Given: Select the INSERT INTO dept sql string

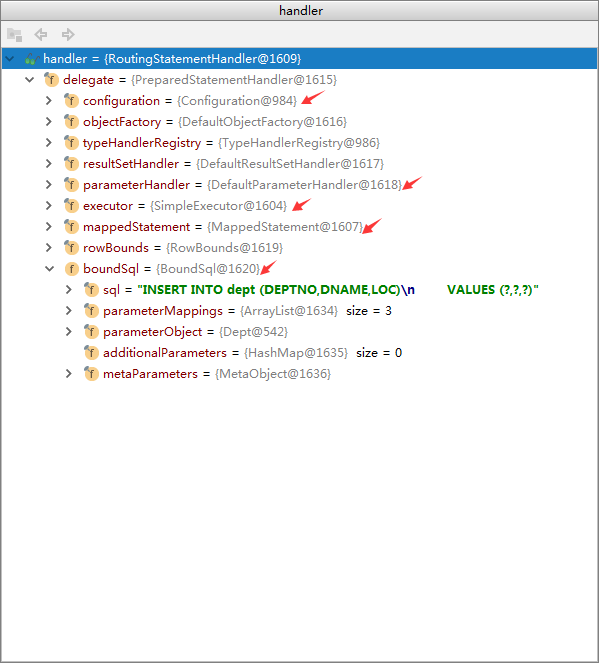Looking at the screenshot, I should (338, 290).
